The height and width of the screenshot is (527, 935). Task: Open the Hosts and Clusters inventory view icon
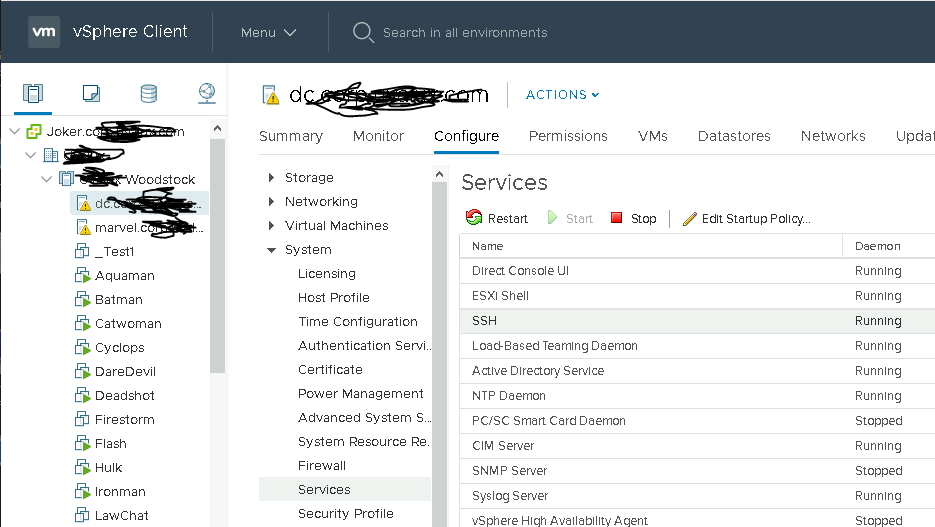[33, 94]
